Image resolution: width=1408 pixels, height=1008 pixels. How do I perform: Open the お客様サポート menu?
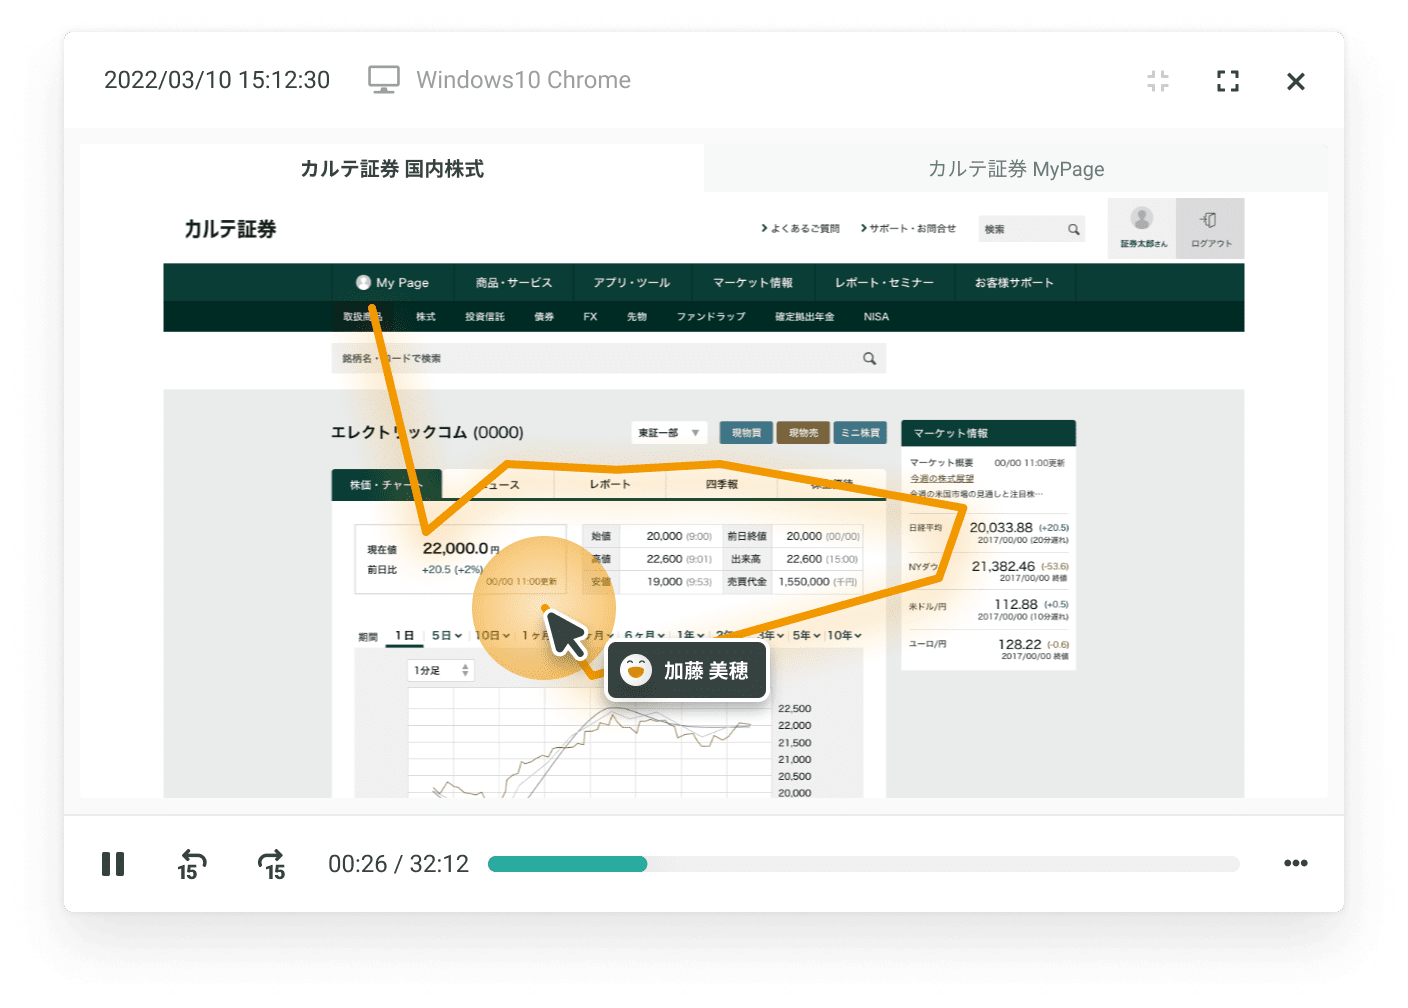[1014, 283]
